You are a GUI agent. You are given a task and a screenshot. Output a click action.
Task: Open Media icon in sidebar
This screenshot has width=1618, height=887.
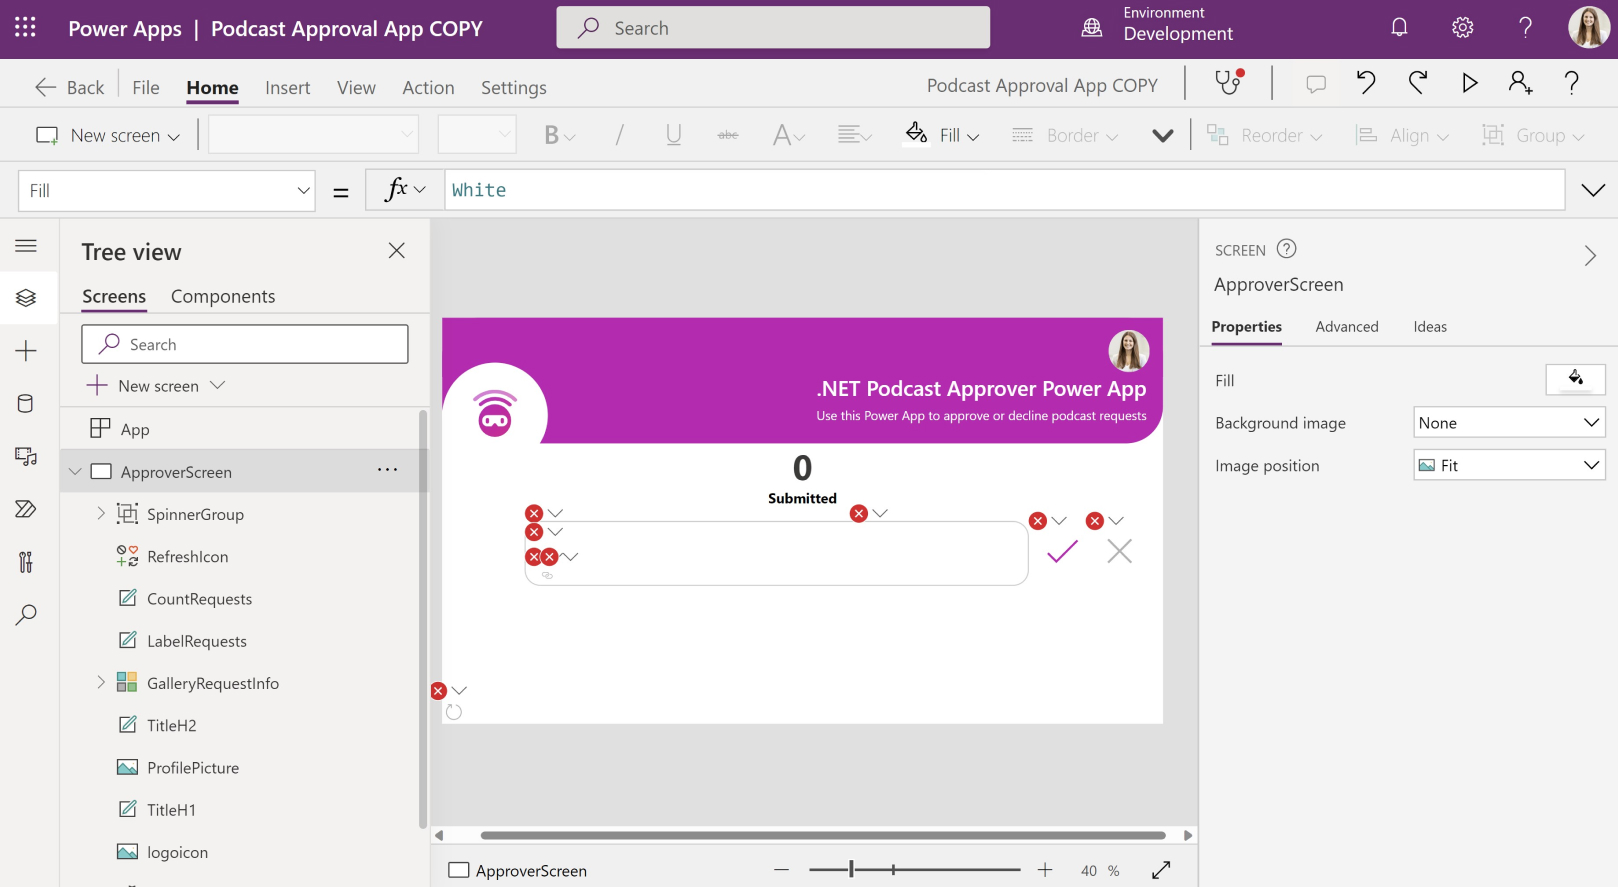point(26,457)
